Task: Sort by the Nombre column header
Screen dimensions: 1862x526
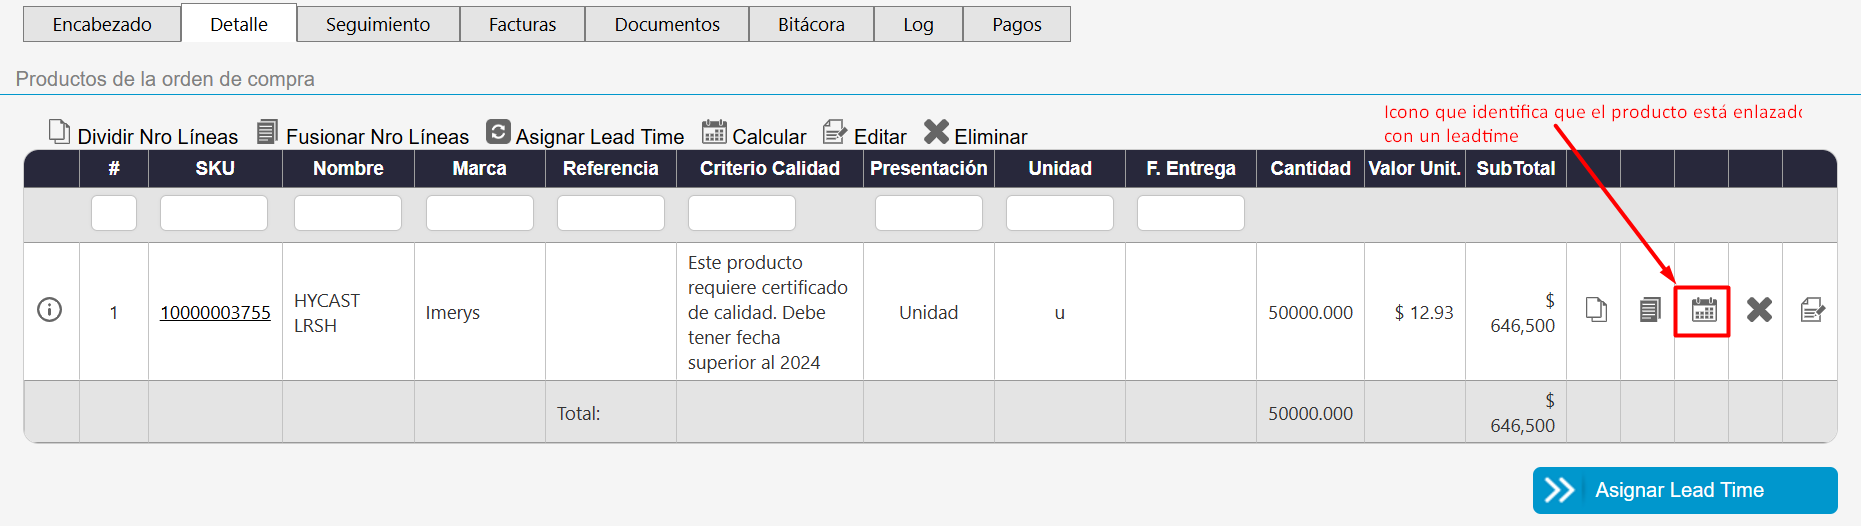Action: point(348,169)
